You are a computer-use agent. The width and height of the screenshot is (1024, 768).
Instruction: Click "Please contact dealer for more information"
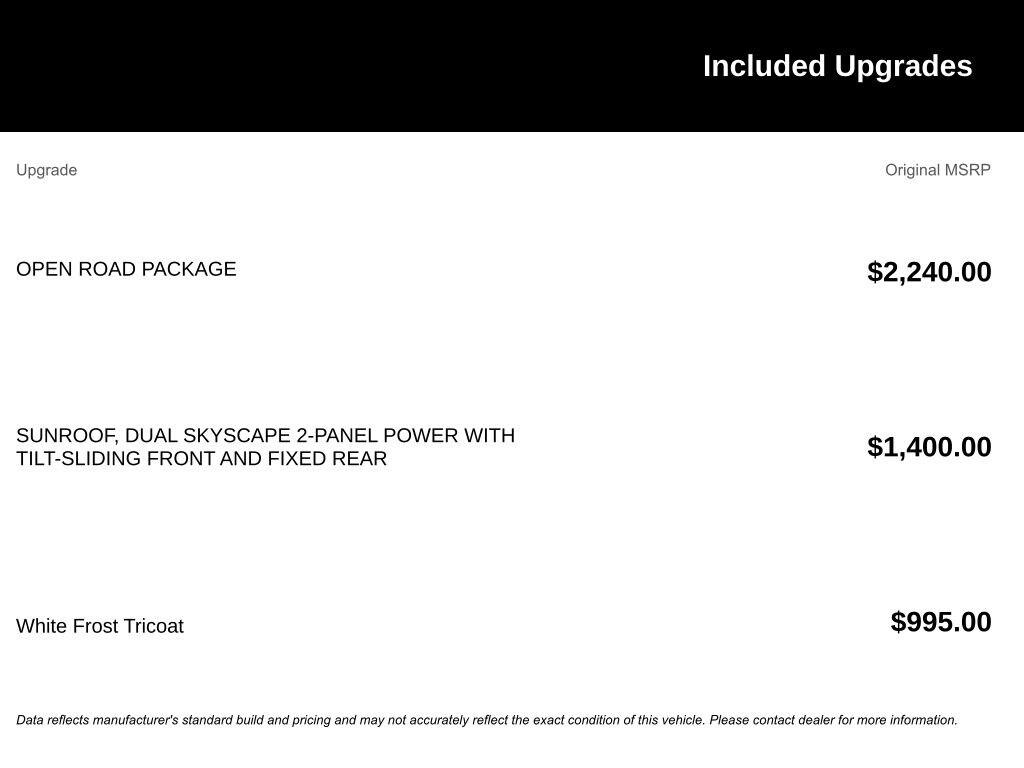[x=833, y=720]
